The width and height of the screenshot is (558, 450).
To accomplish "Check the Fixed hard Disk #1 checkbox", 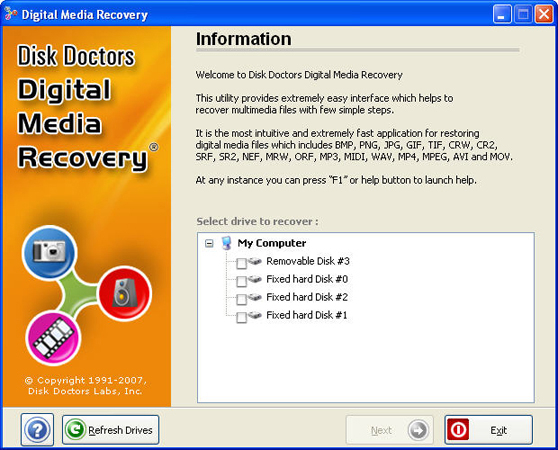I will click(241, 318).
